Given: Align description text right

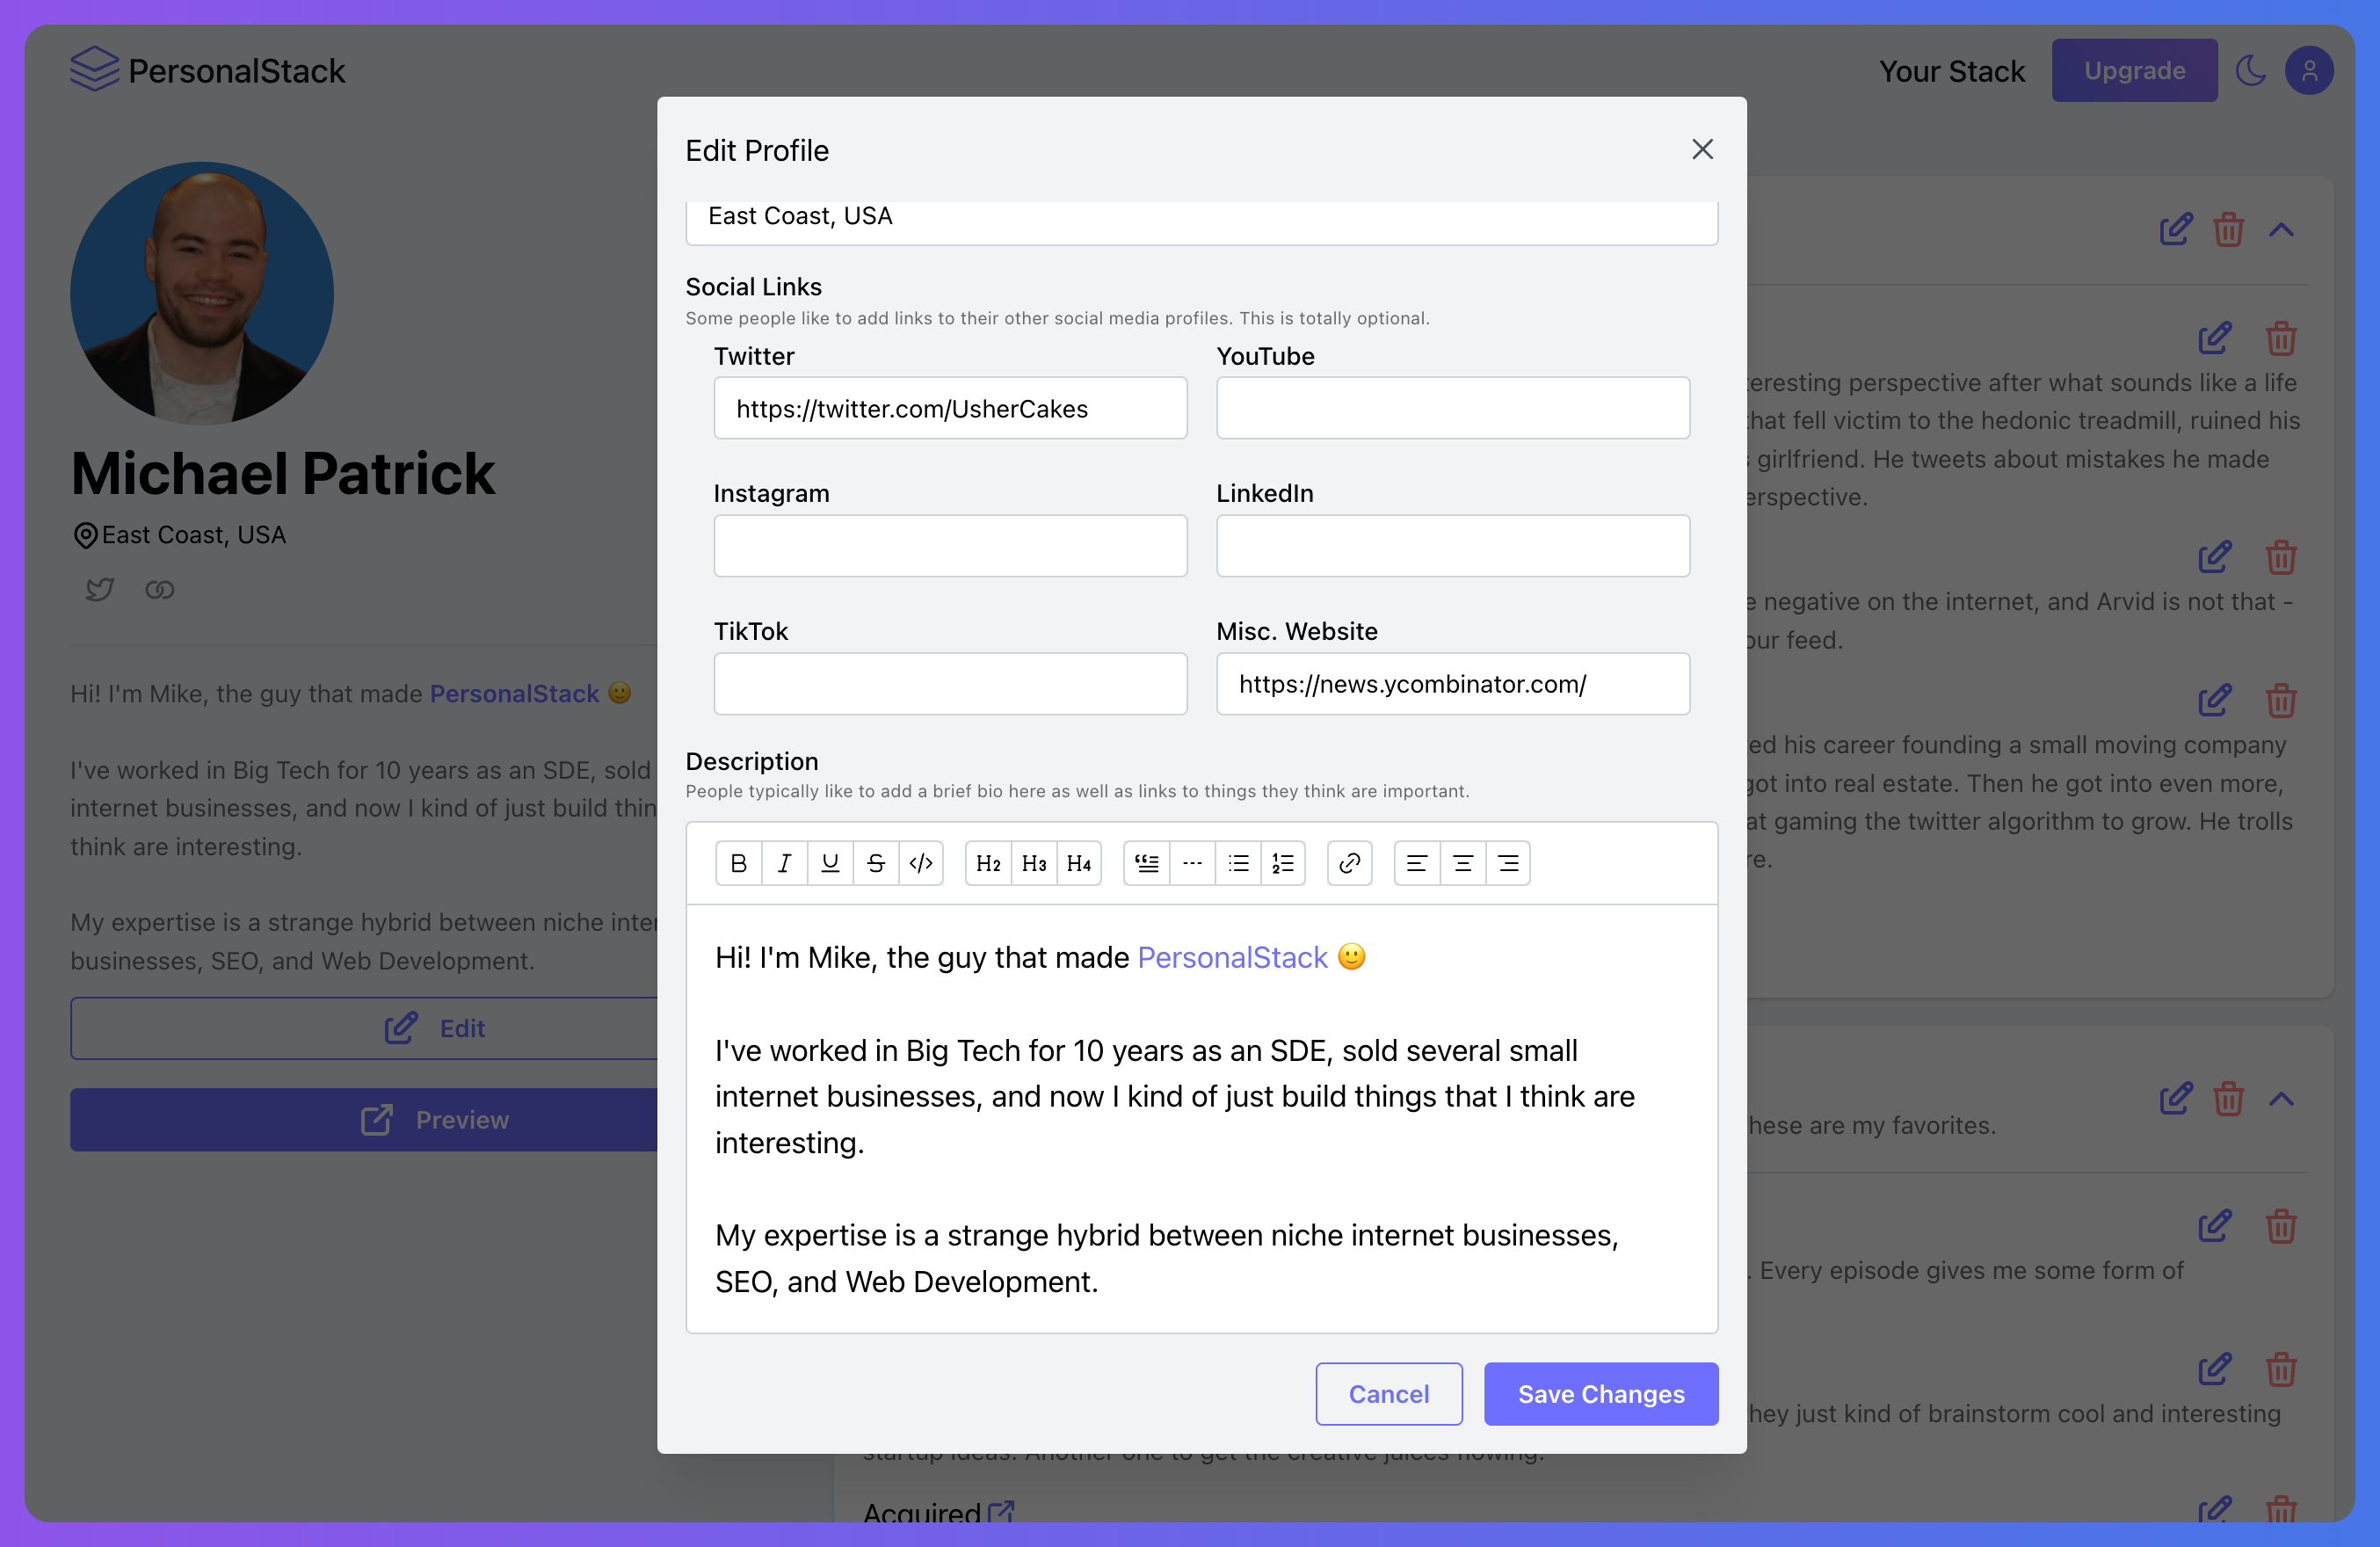Looking at the screenshot, I should click(1508, 863).
